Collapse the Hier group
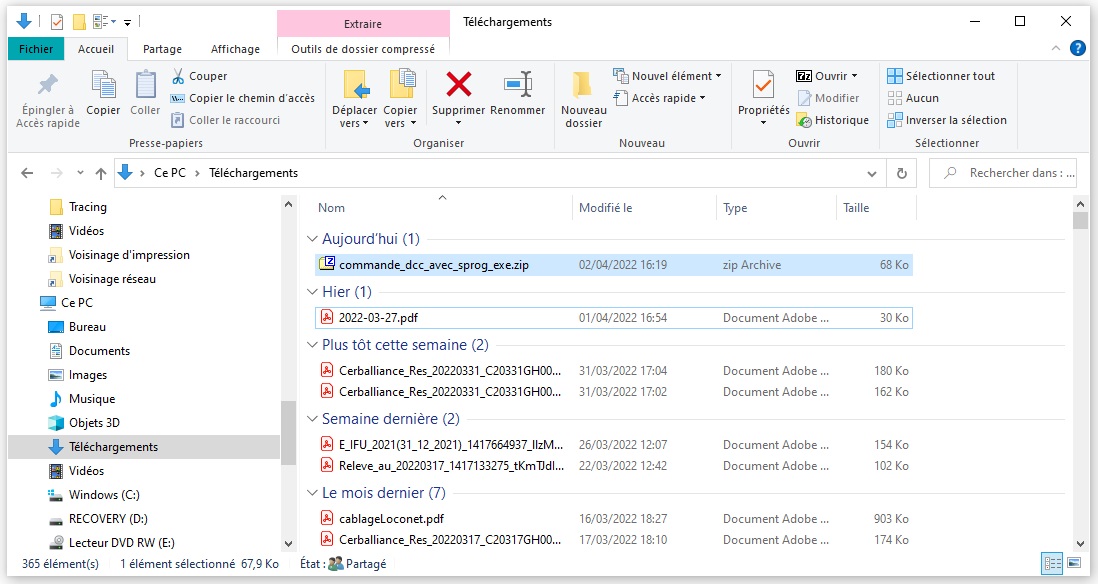1098x584 pixels. pos(312,291)
